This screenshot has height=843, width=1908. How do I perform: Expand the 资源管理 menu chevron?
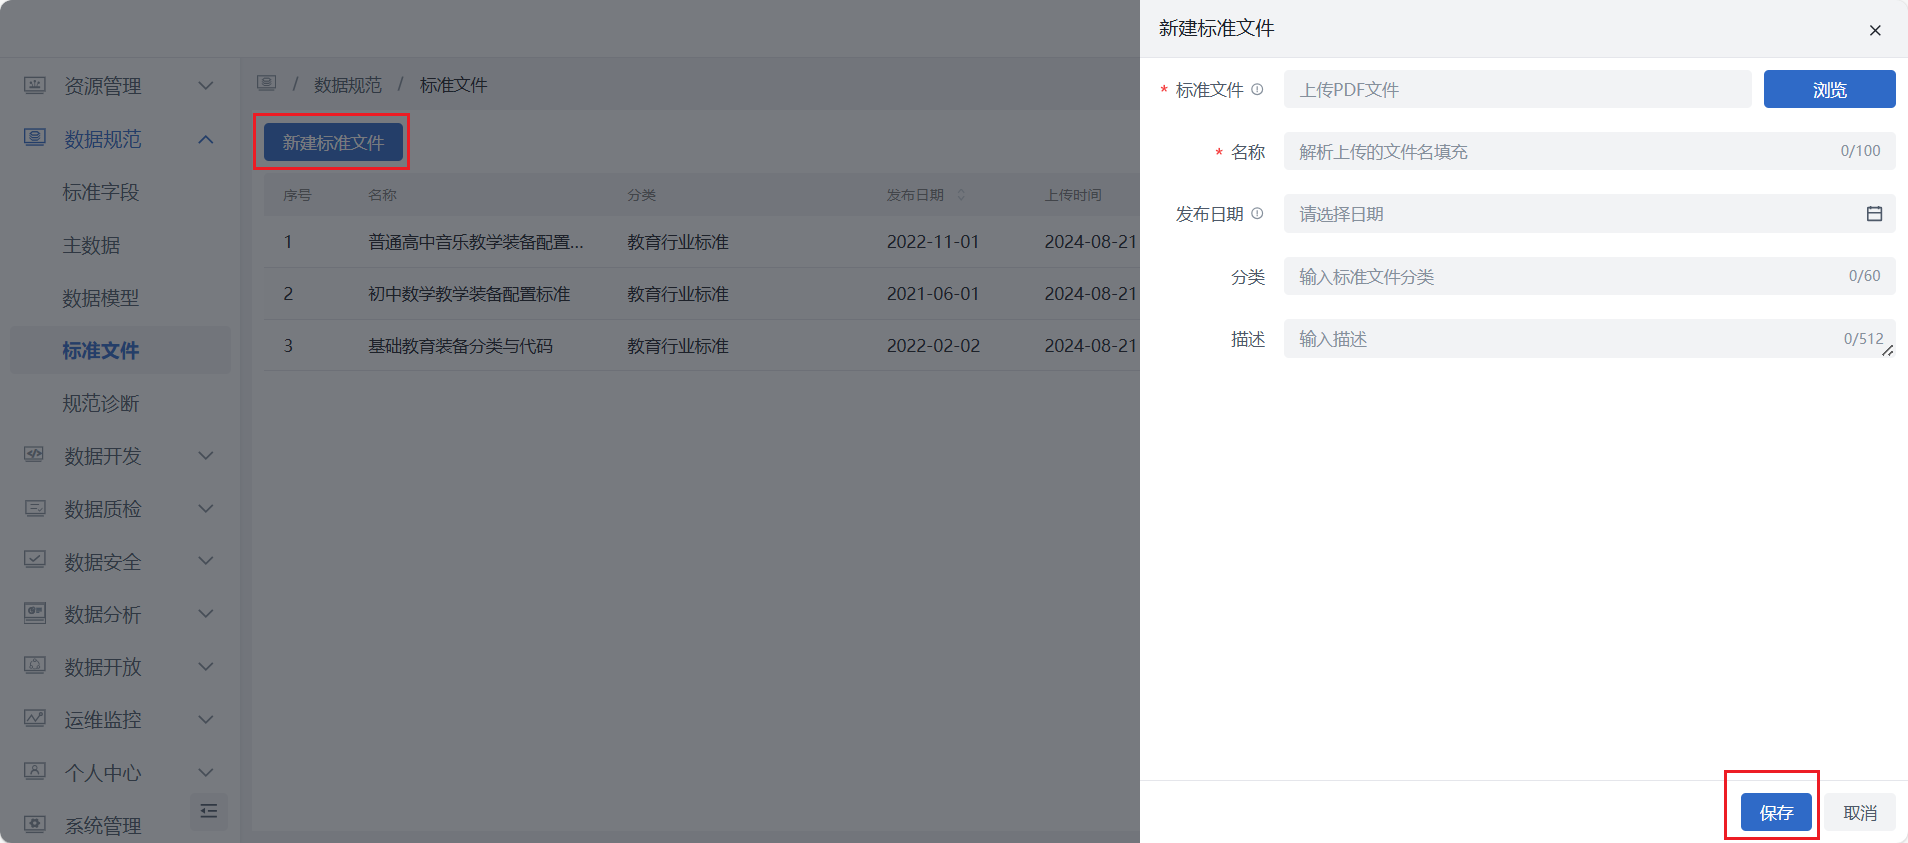206,86
